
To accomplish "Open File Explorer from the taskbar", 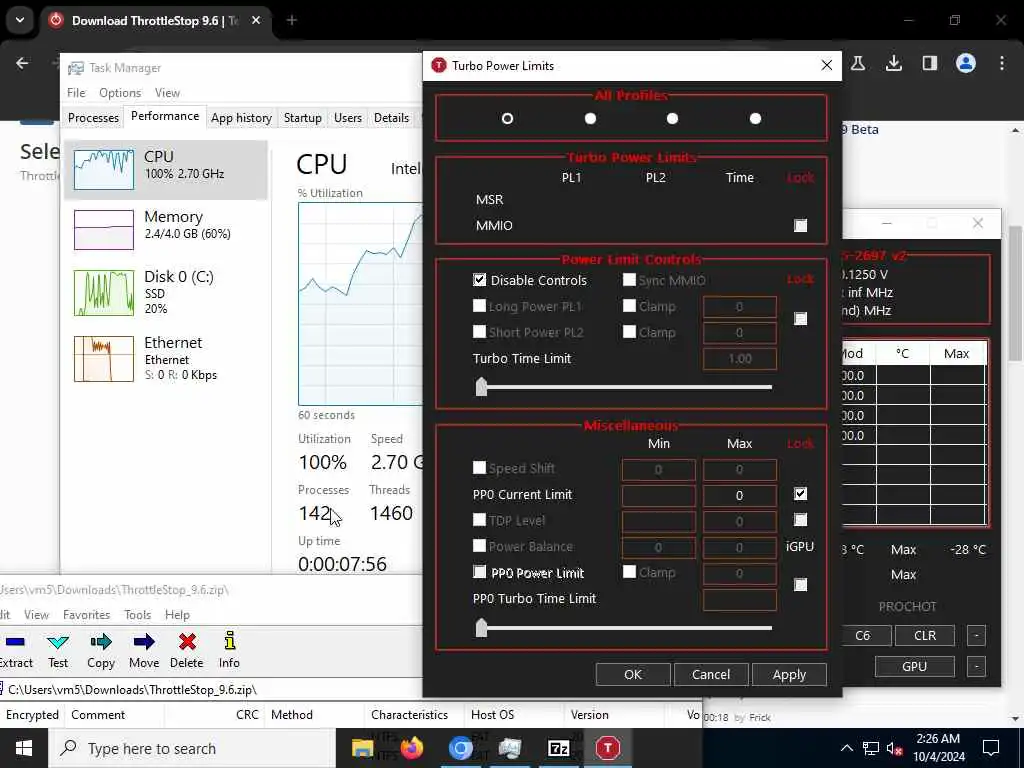I will click(x=362, y=748).
